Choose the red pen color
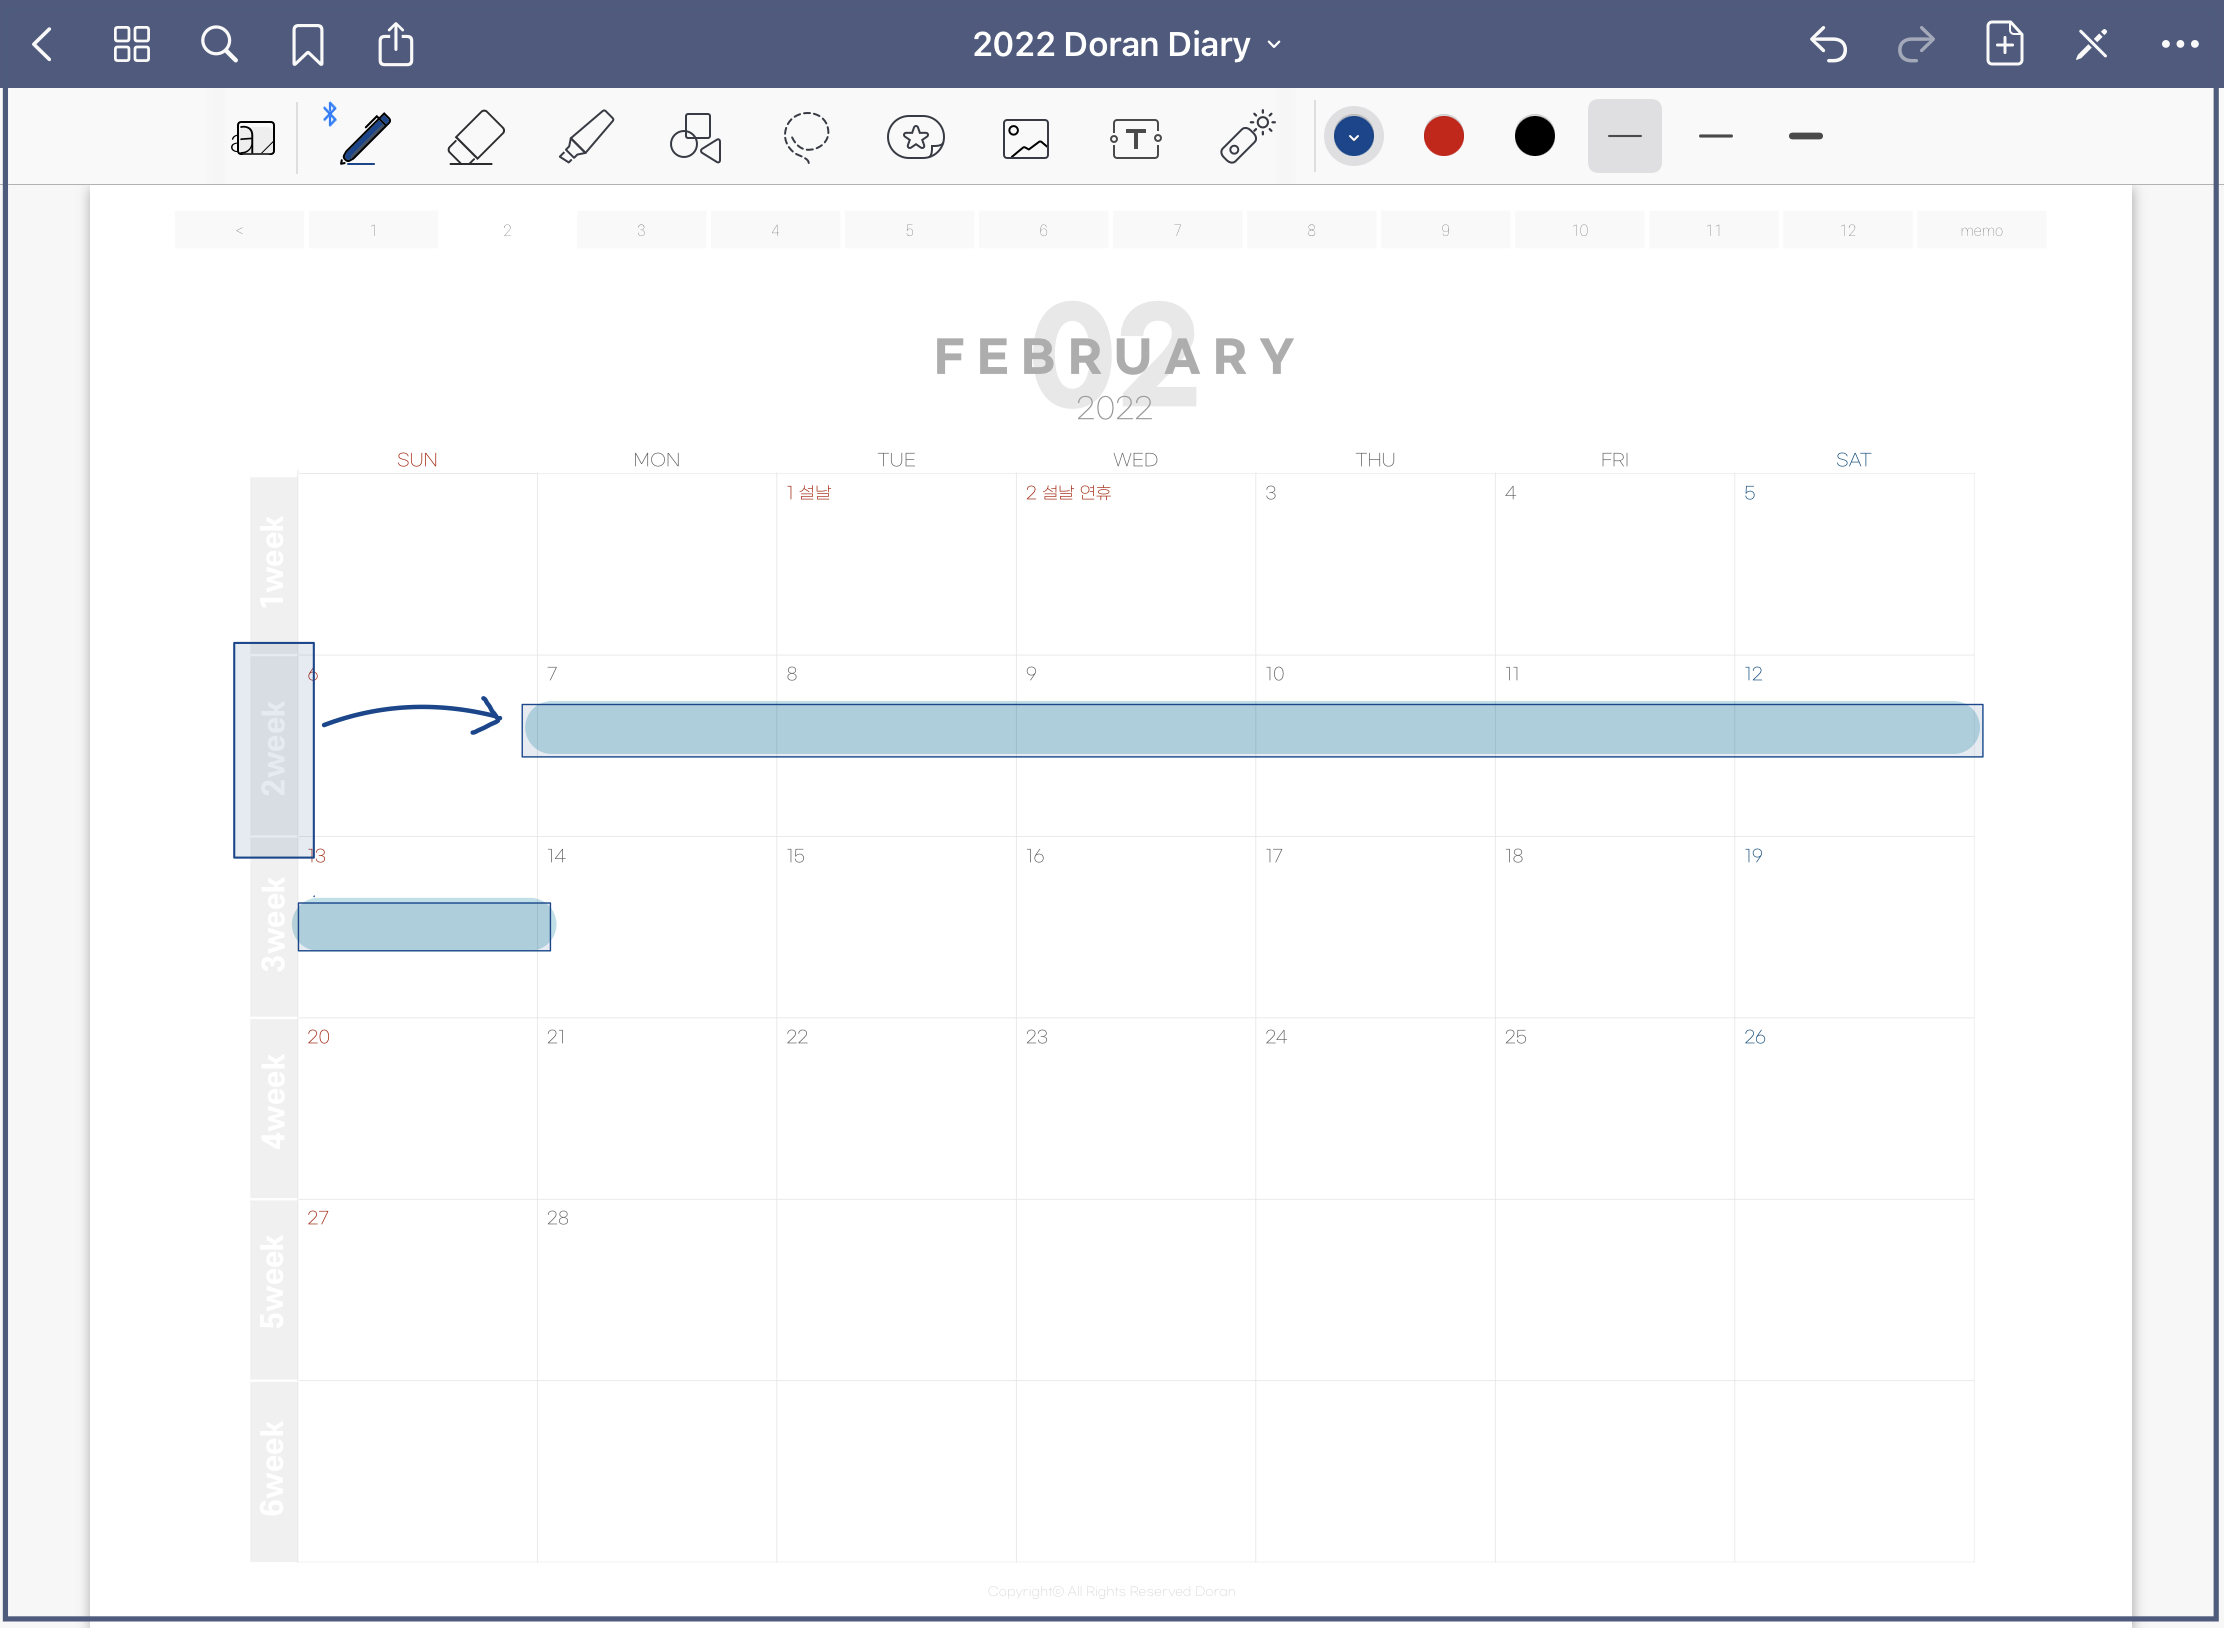The image size is (2224, 1628). (1443, 136)
